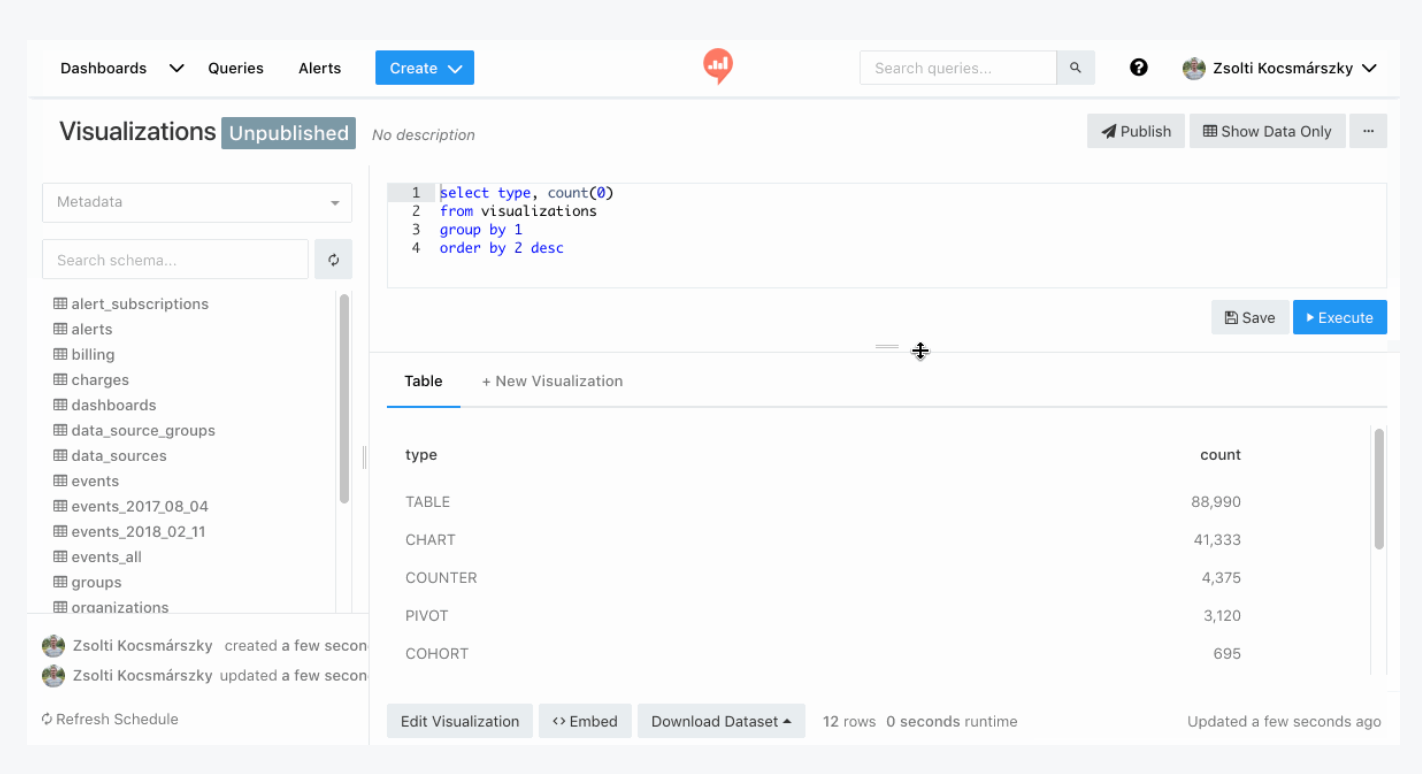Click the 4,375 count value
Viewport: 1422px width, 774px height.
pyautogui.click(x=1221, y=578)
